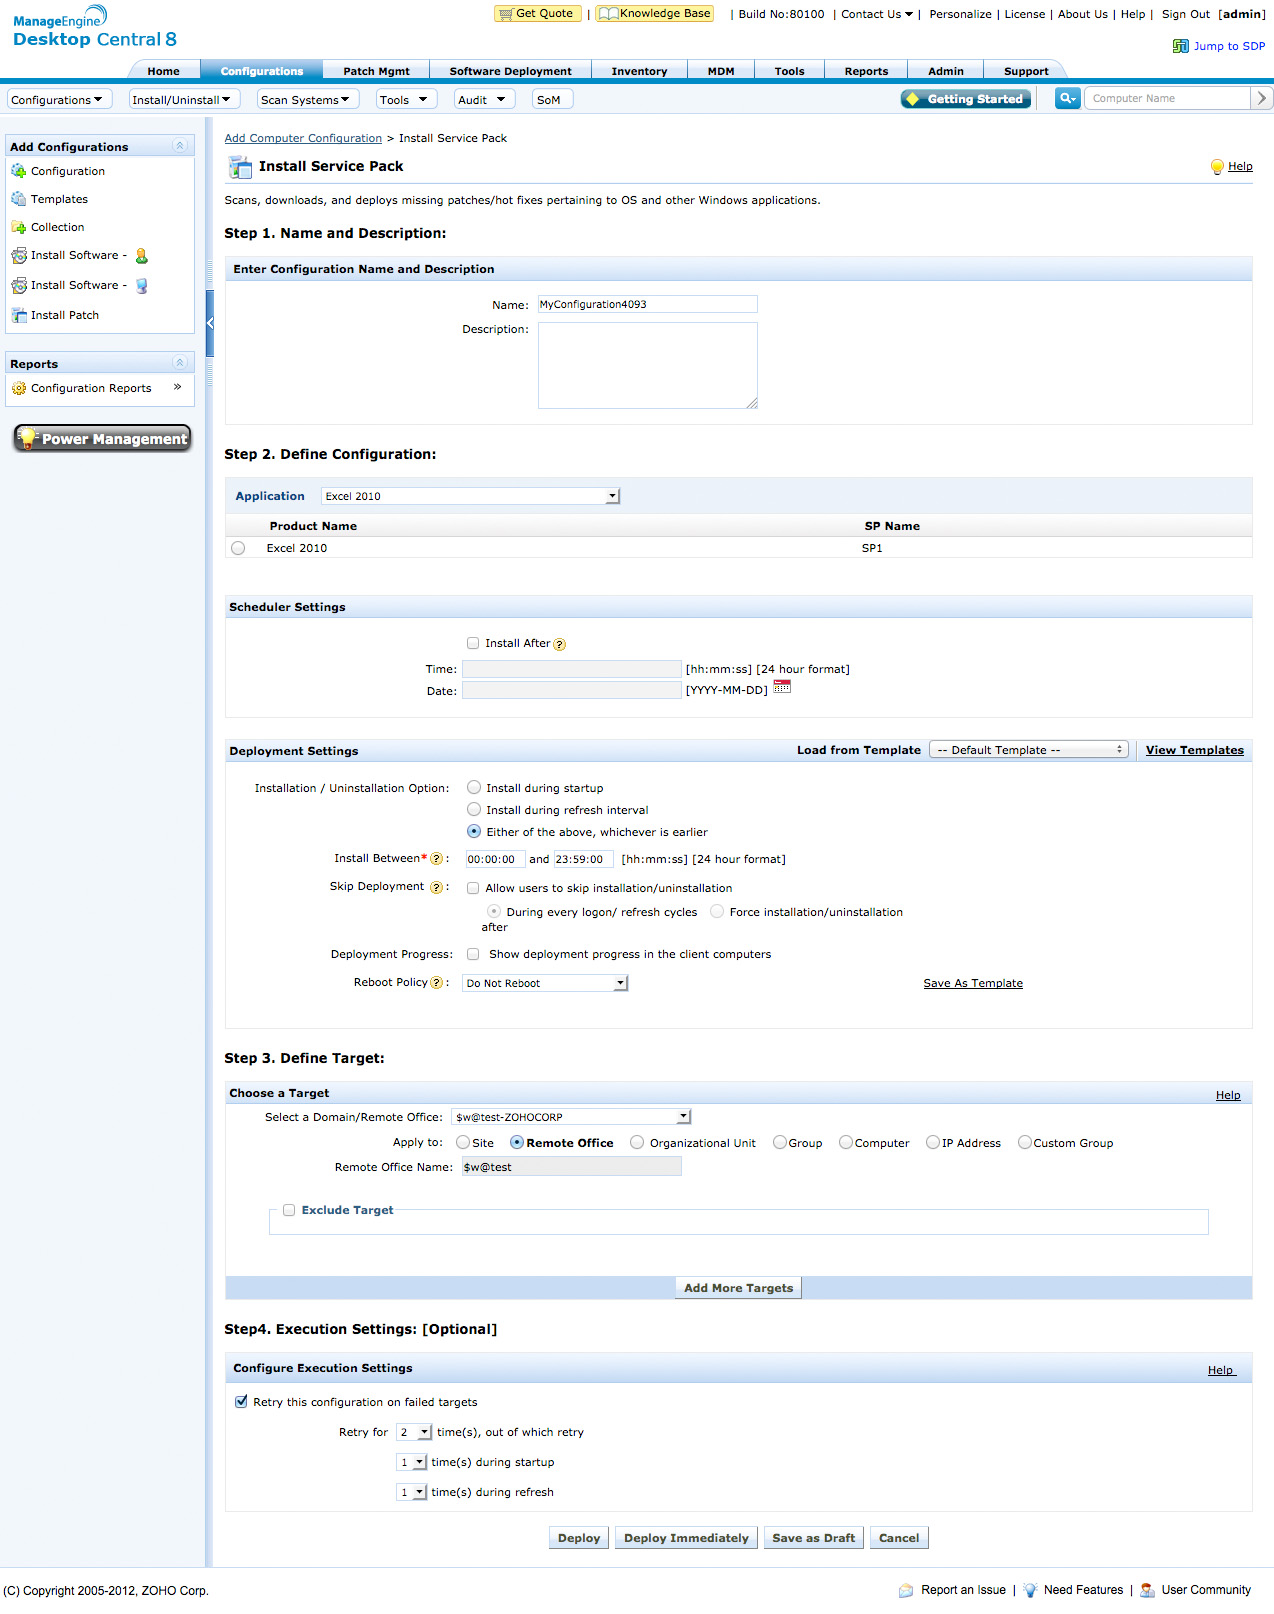The image size is (1274, 1614).
Task: Click the Configuration Reports icon
Action: (18, 388)
